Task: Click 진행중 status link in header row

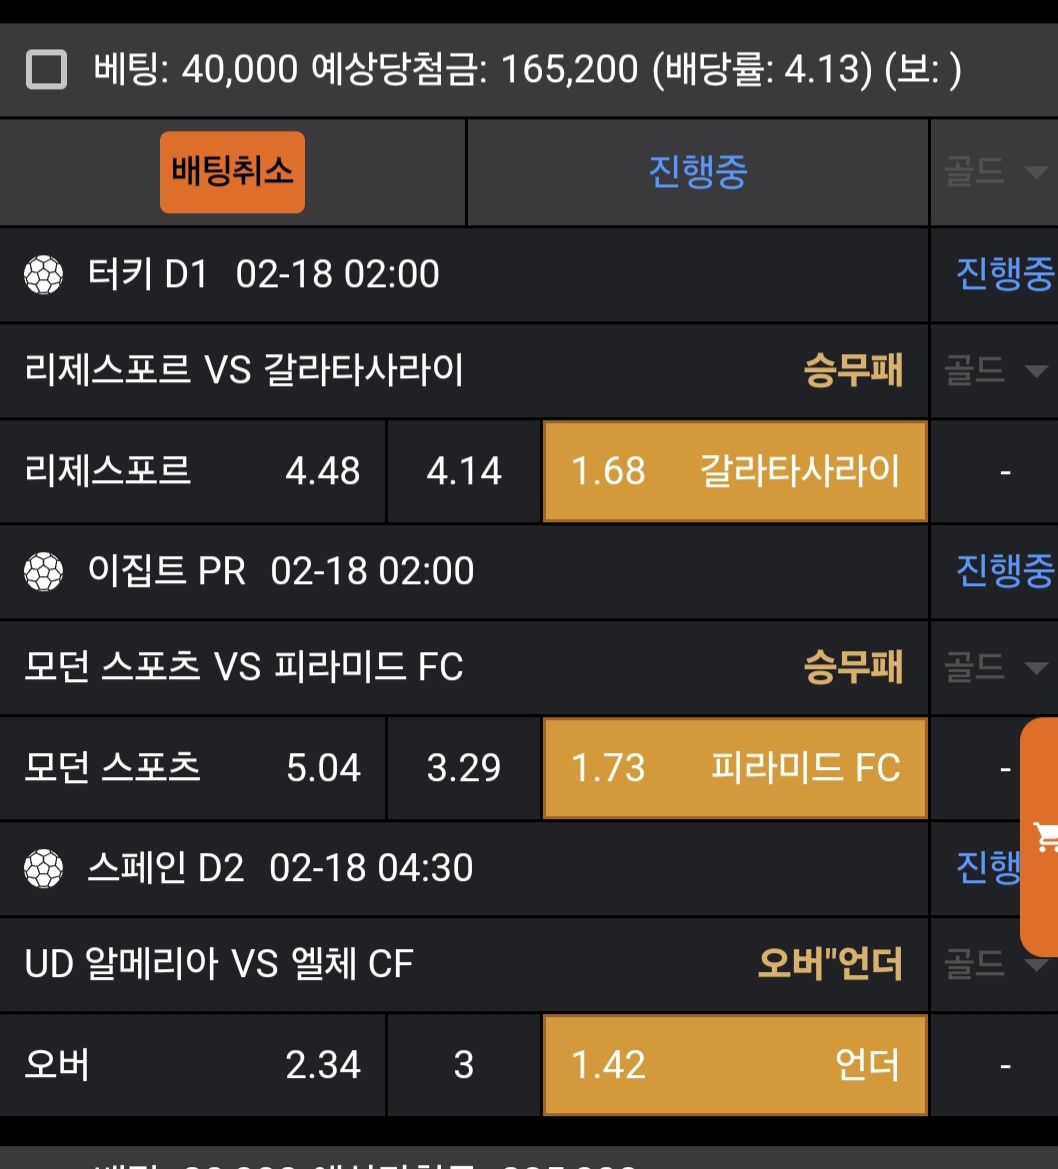Action: [x=698, y=172]
